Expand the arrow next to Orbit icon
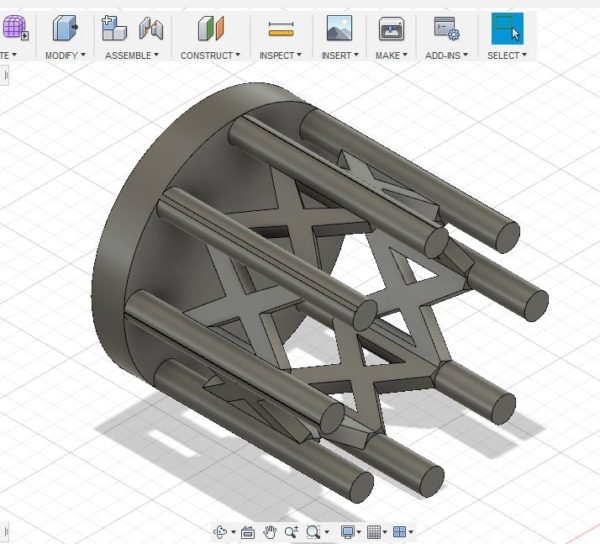Image resolution: width=600 pixels, height=544 pixels. click(233, 532)
